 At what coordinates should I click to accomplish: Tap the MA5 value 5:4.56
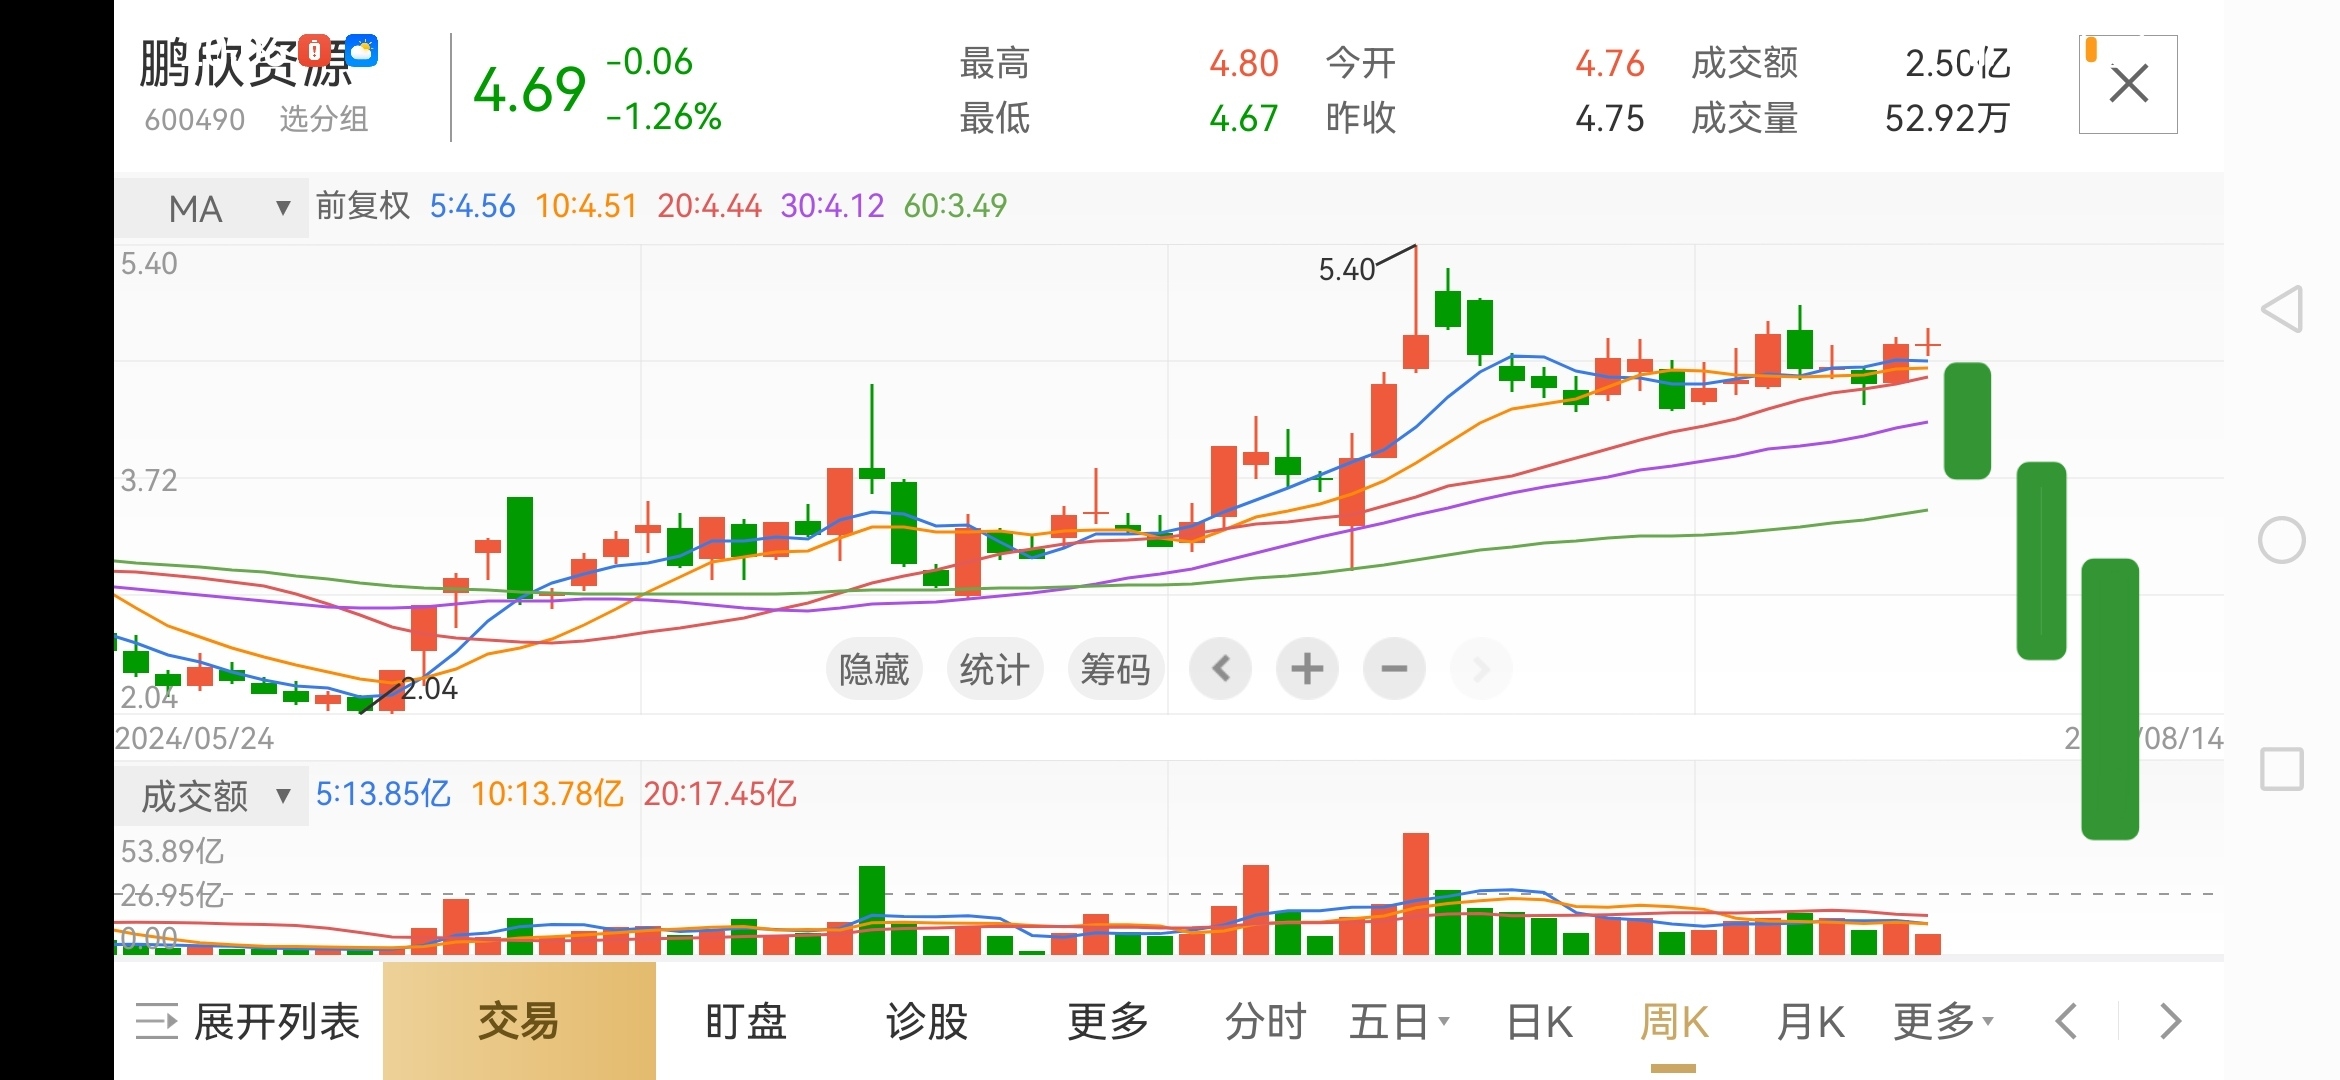(472, 206)
